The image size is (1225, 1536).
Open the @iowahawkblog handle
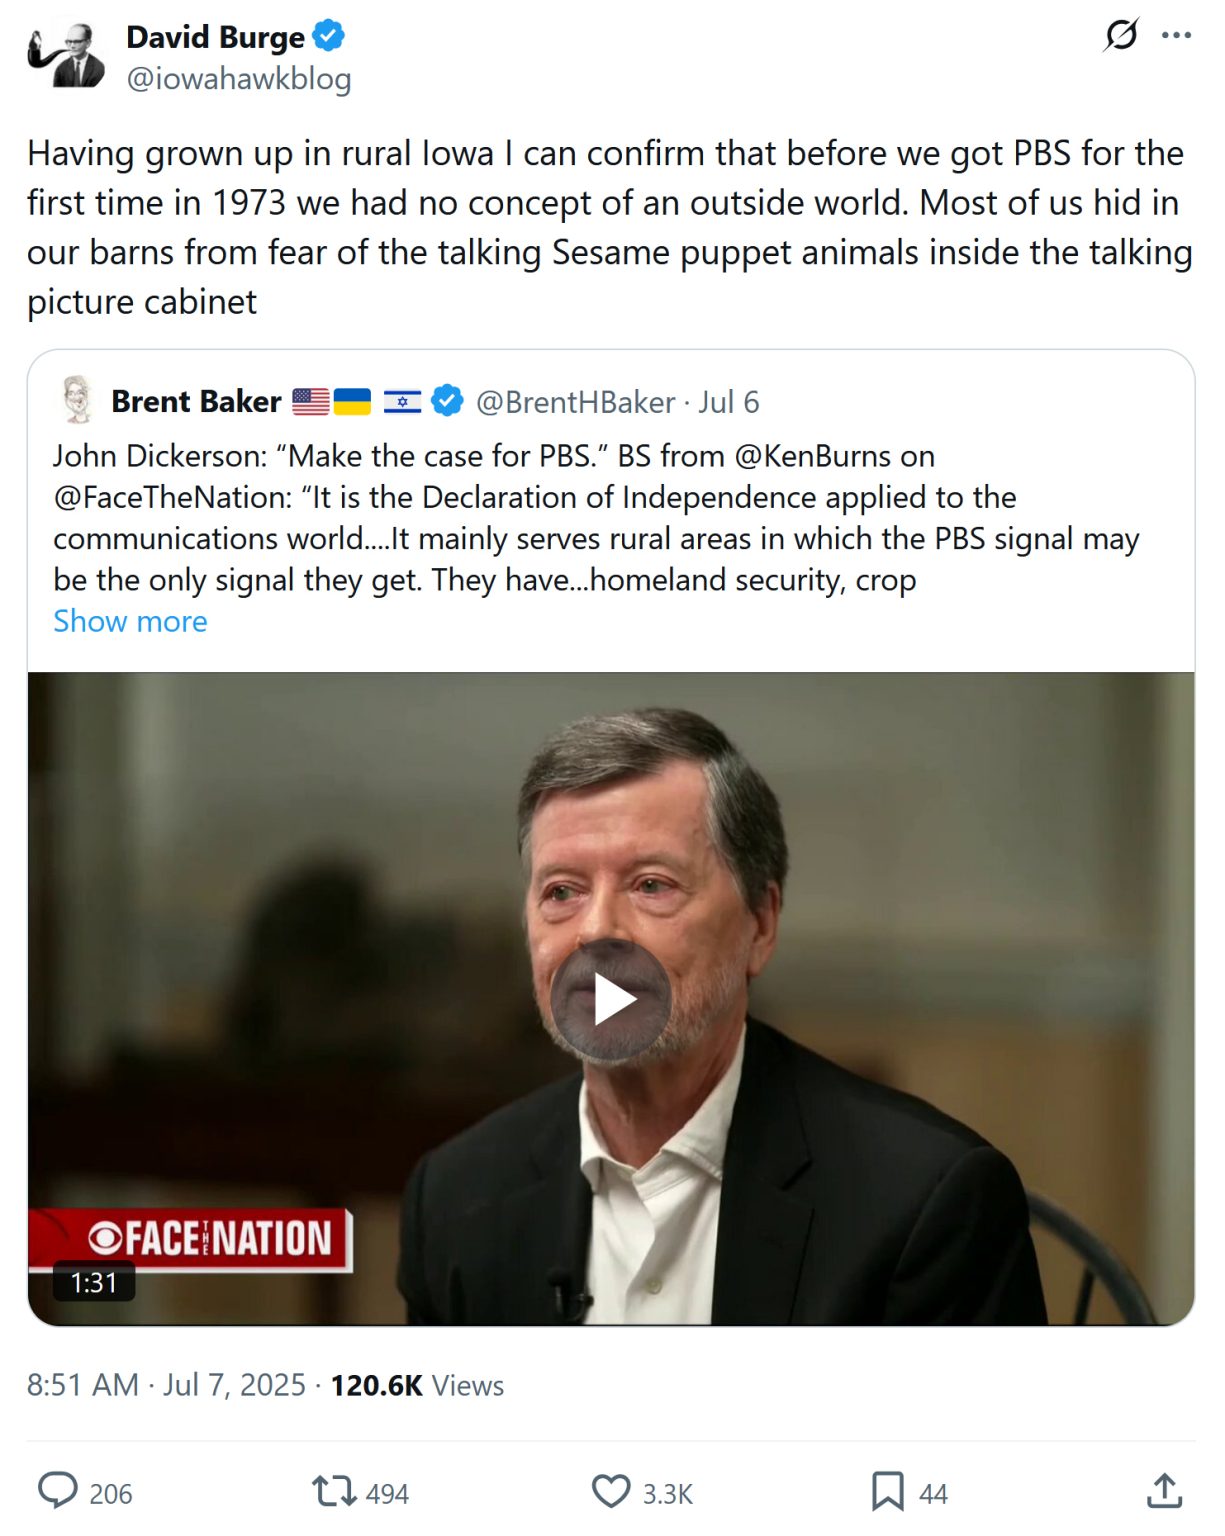tap(238, 78)
